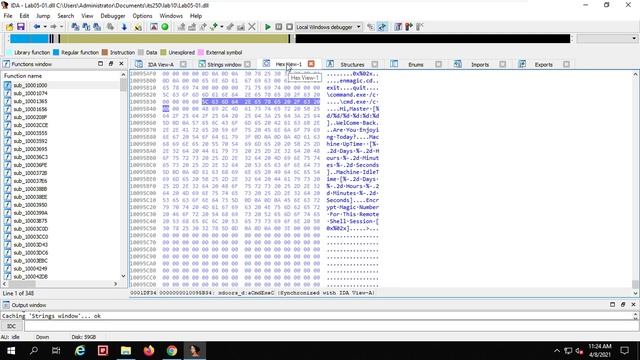Click the first binoculars search toolbar icon
Image resolution: width=640 pixels, height=360 pixels.
pyautogui.click(x=75, y=27)
